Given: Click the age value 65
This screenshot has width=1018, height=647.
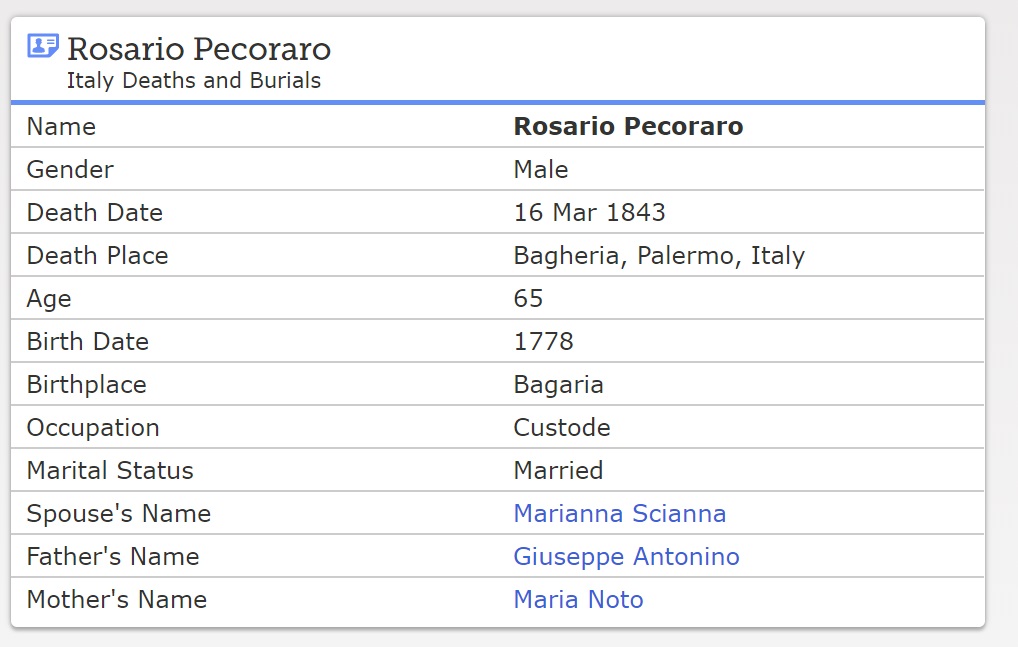Looking at the screenshot, I should coord(528,298).
